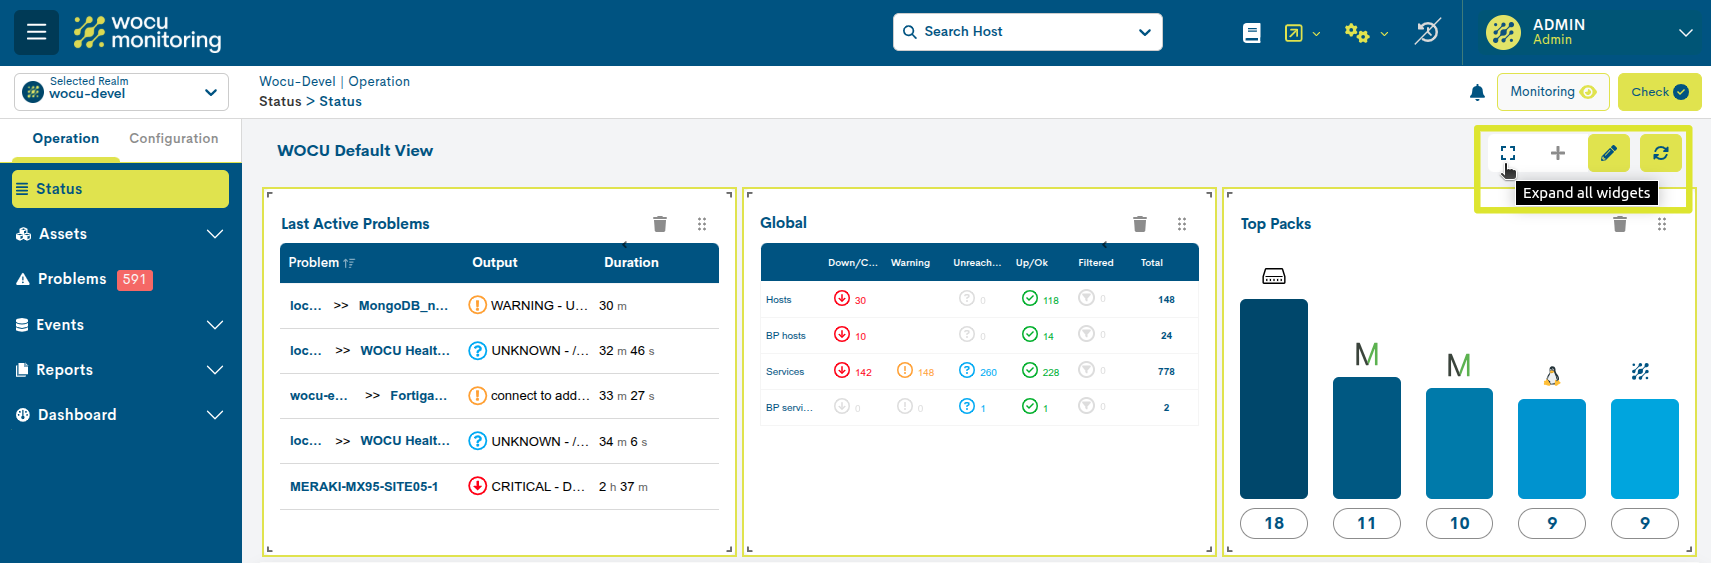This screenshot has height=563, width=1711.
Task: Delete the Last Active Problems widget
Action: [660, 224]
